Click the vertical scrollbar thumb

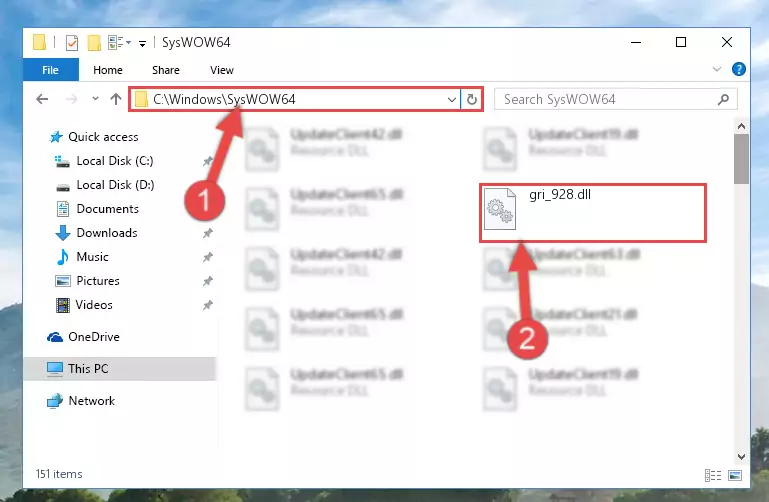[x=741, y=159]
